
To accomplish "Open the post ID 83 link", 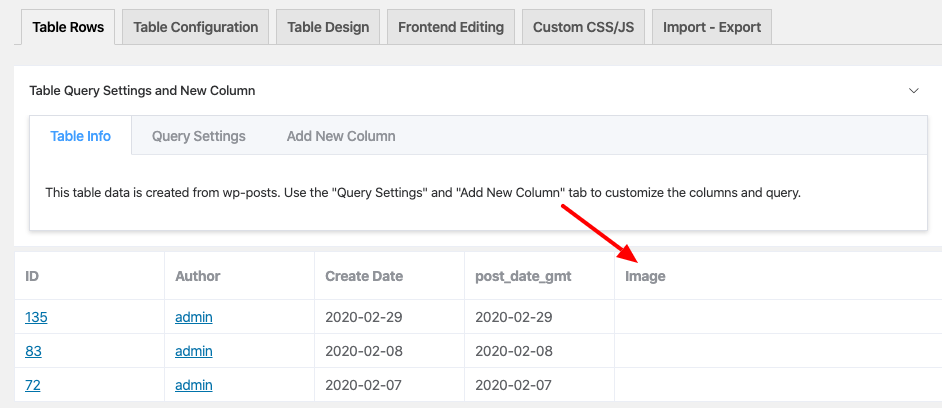I will pyautogui.click(x=33, y=351).
